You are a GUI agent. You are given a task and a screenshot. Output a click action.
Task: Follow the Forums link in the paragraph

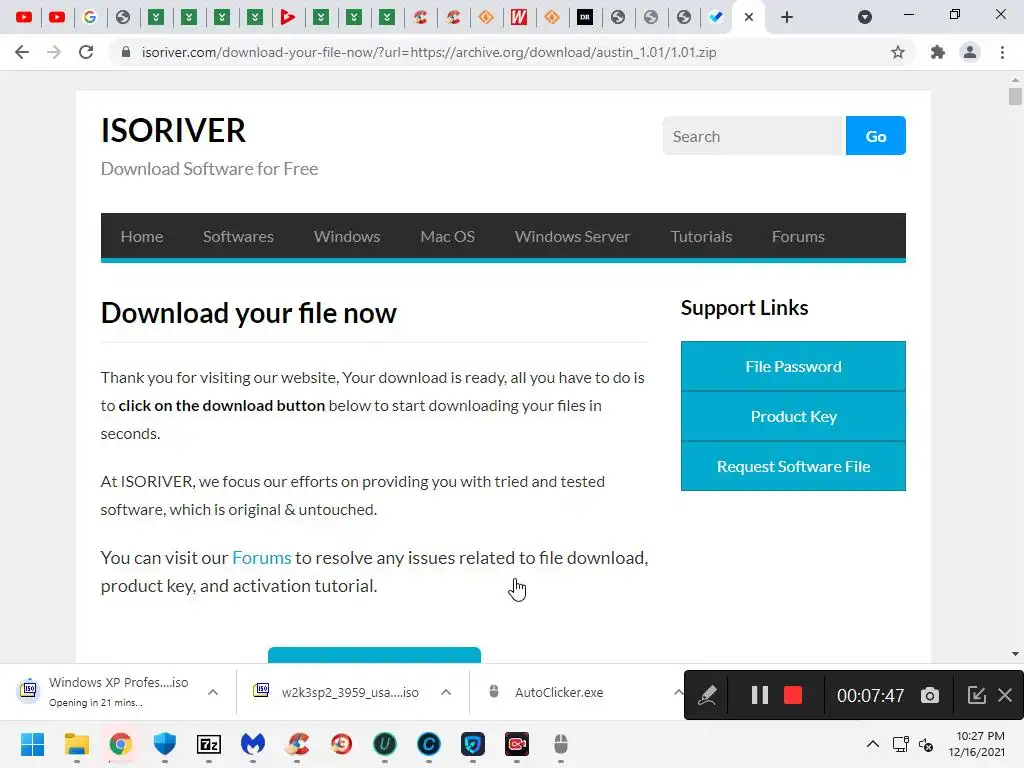point(261,558)
